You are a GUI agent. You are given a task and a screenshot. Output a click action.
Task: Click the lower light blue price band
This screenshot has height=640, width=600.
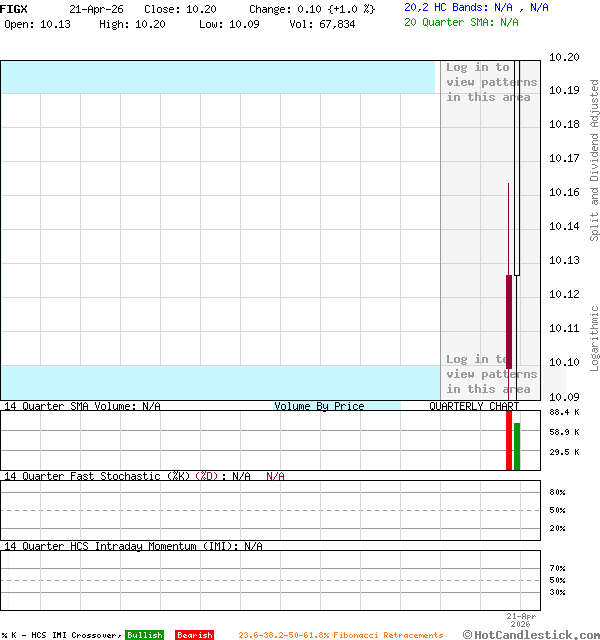coord(218,381)
